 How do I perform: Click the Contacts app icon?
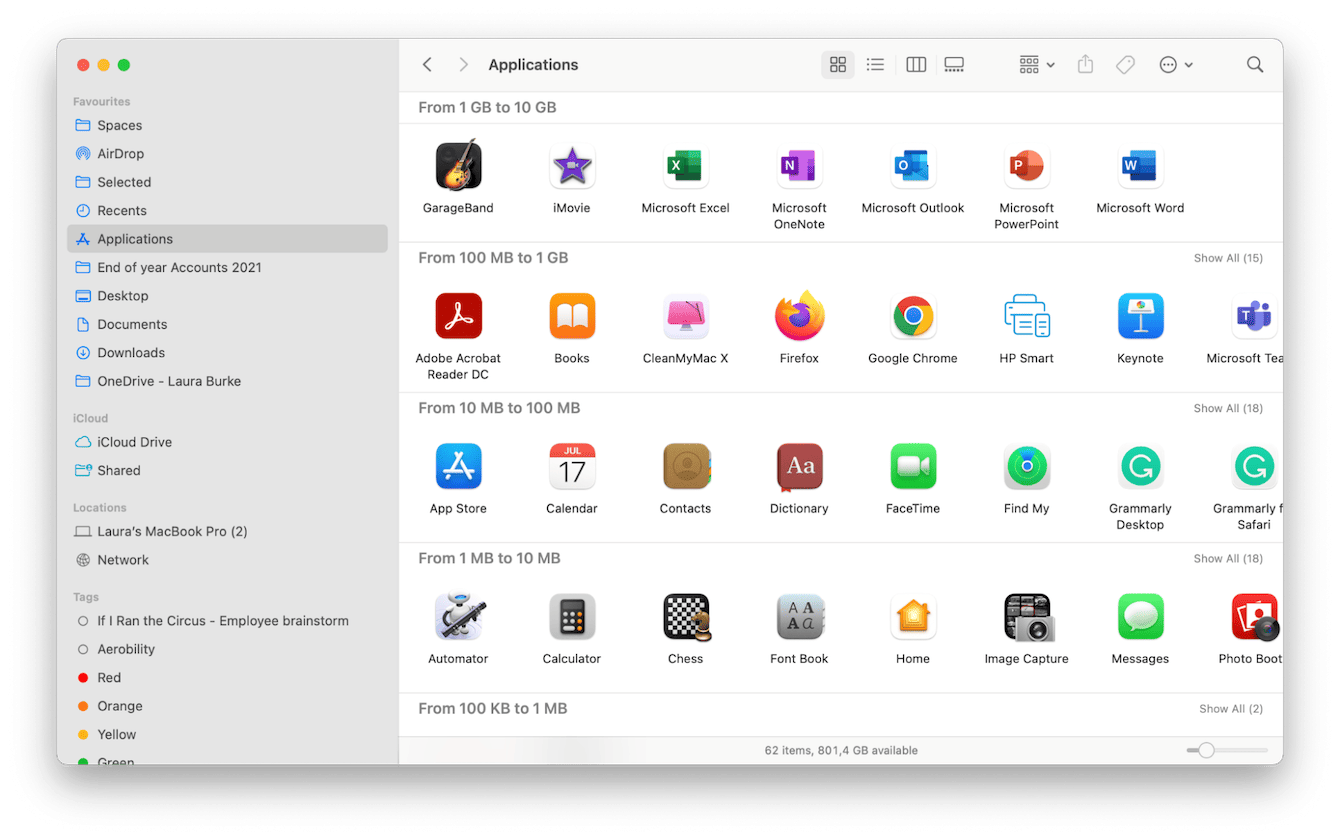(685, 466)
